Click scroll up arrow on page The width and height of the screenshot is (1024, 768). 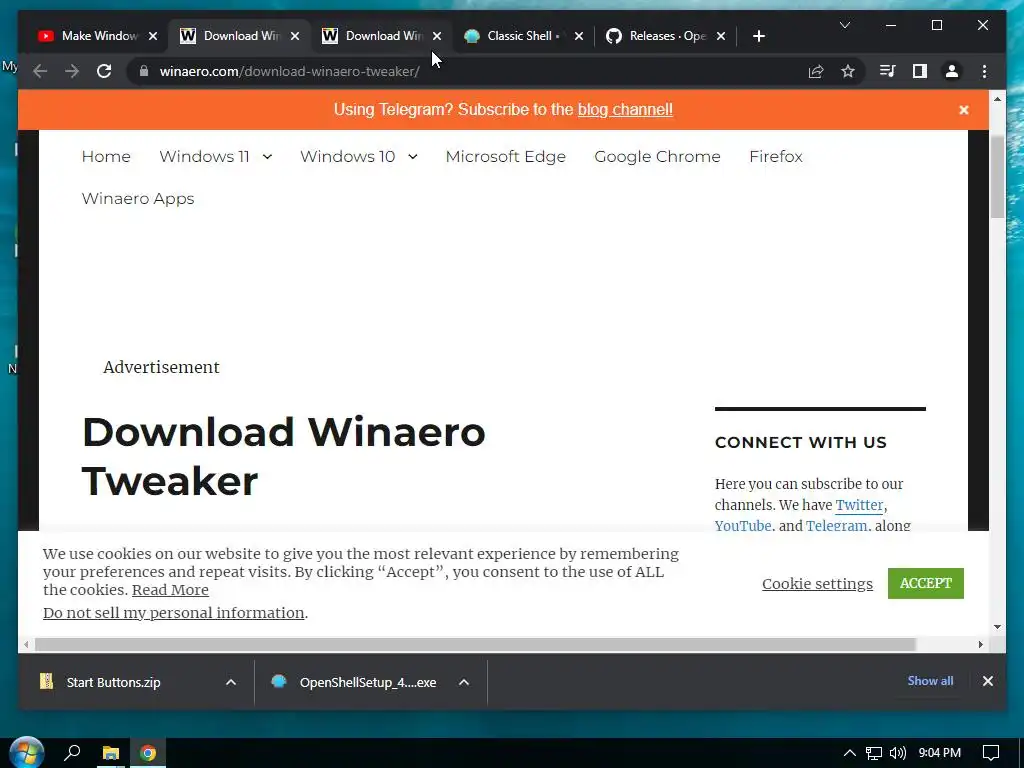[x=997, y=99]
